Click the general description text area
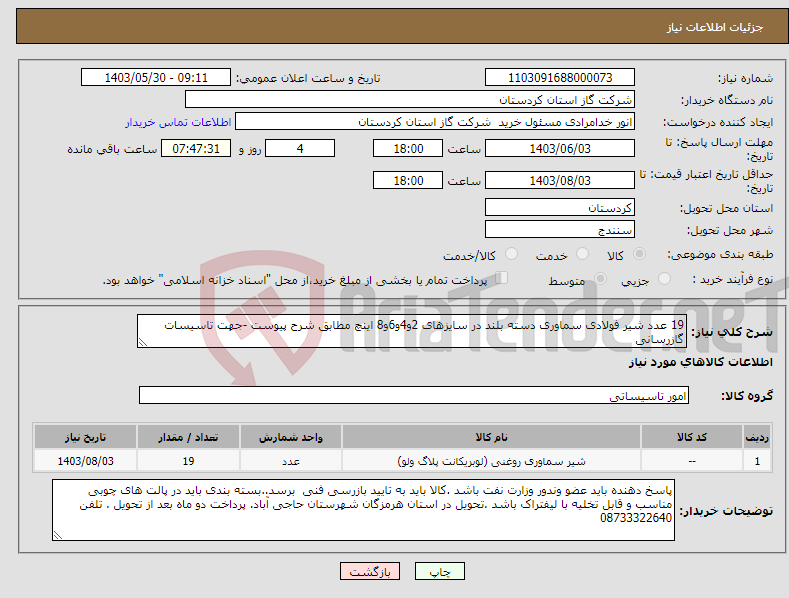This screenshot has width=789, height=598. [412, 331]
